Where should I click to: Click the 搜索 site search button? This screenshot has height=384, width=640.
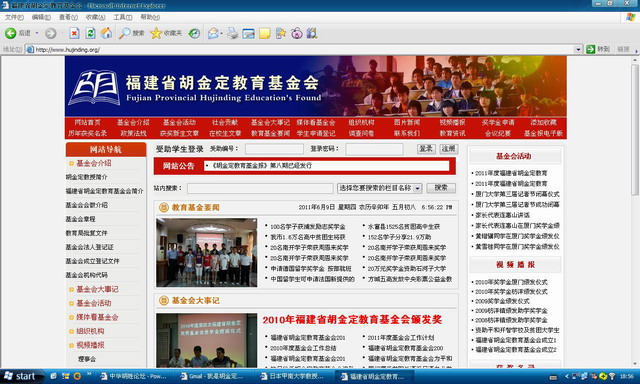441,188
